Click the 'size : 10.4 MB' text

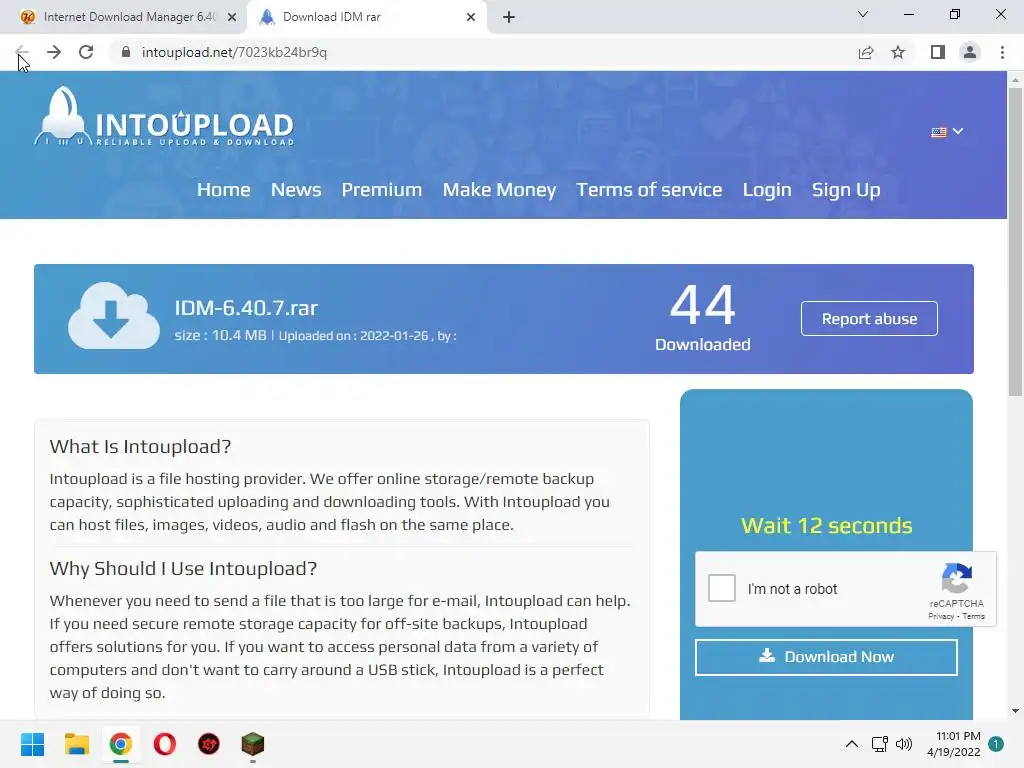[220, 336]
